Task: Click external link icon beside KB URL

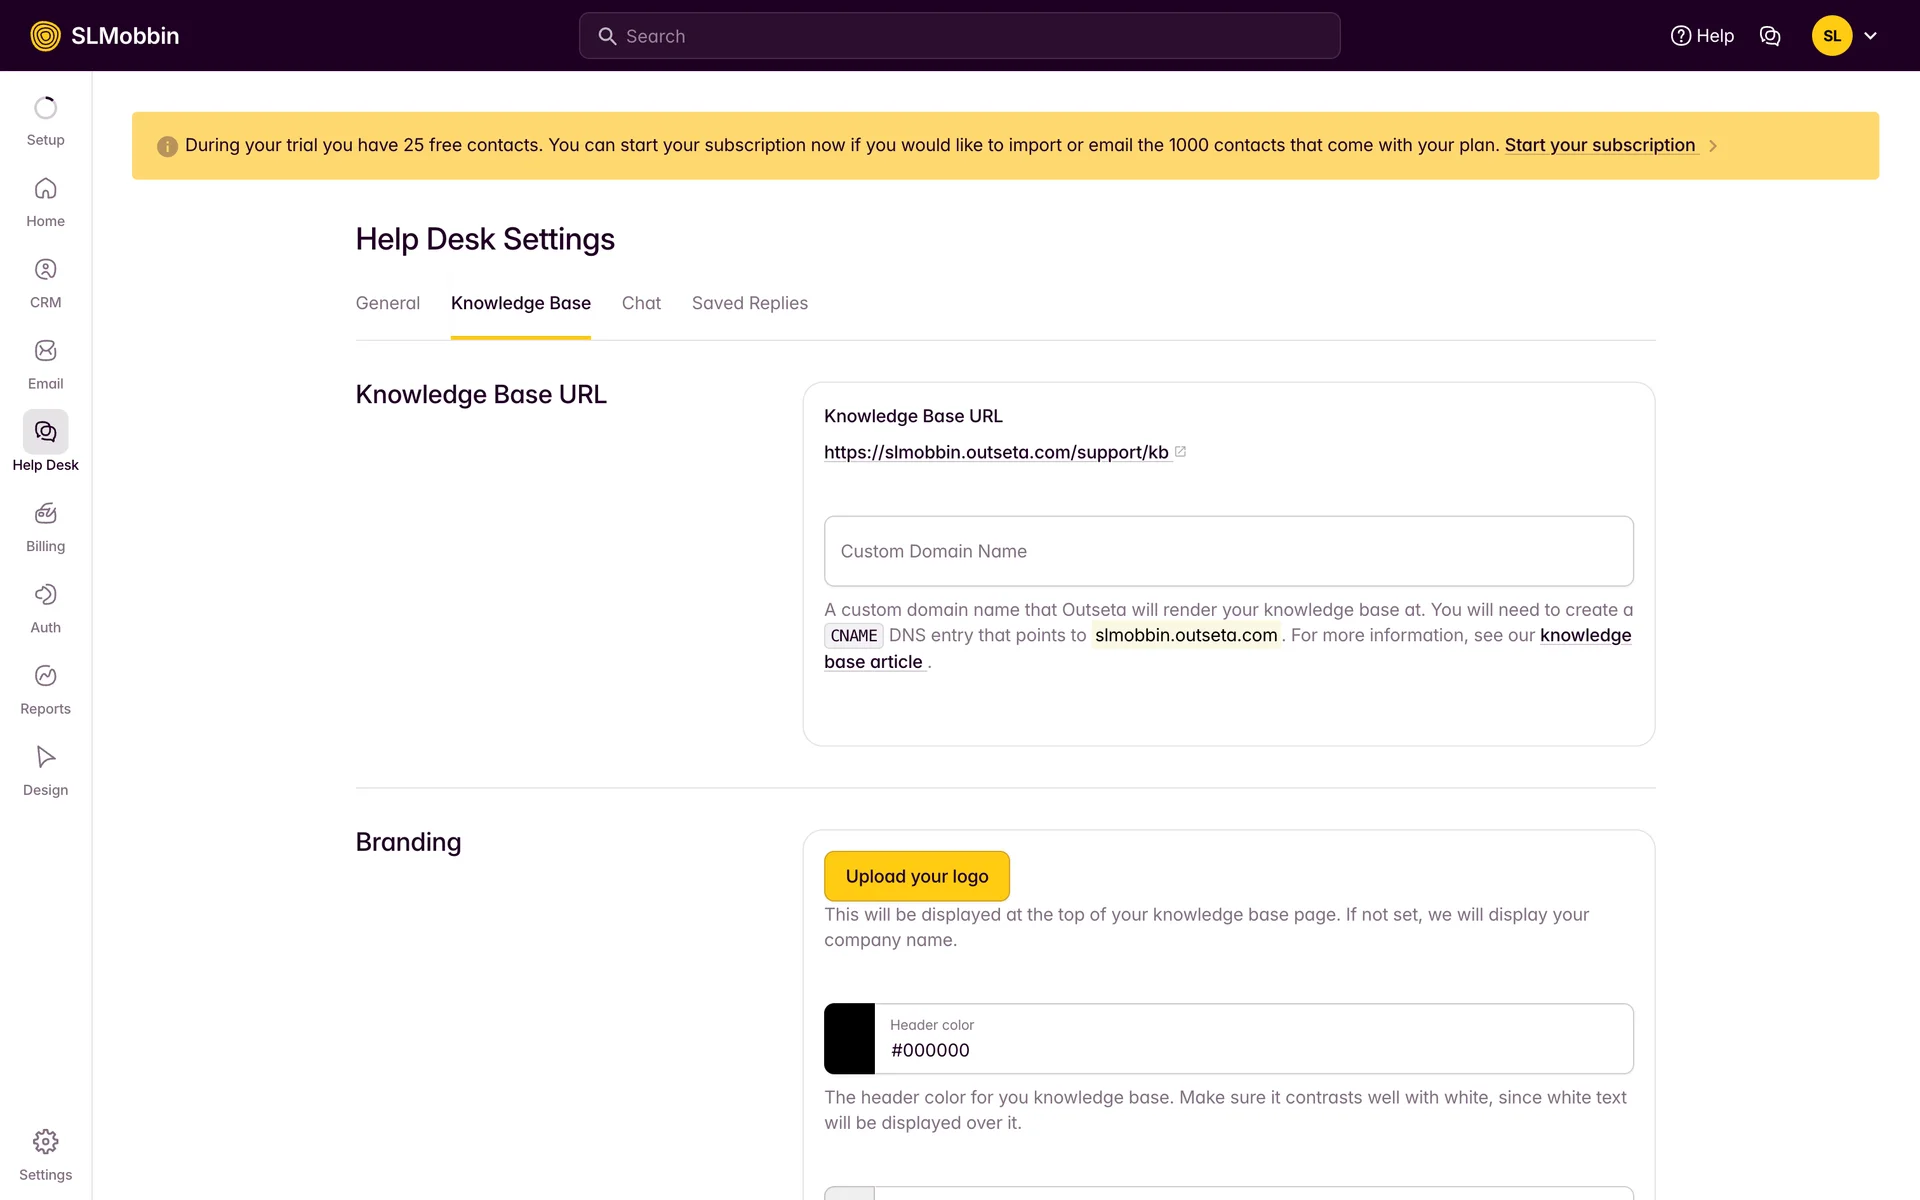Action: pos(1180,452)
